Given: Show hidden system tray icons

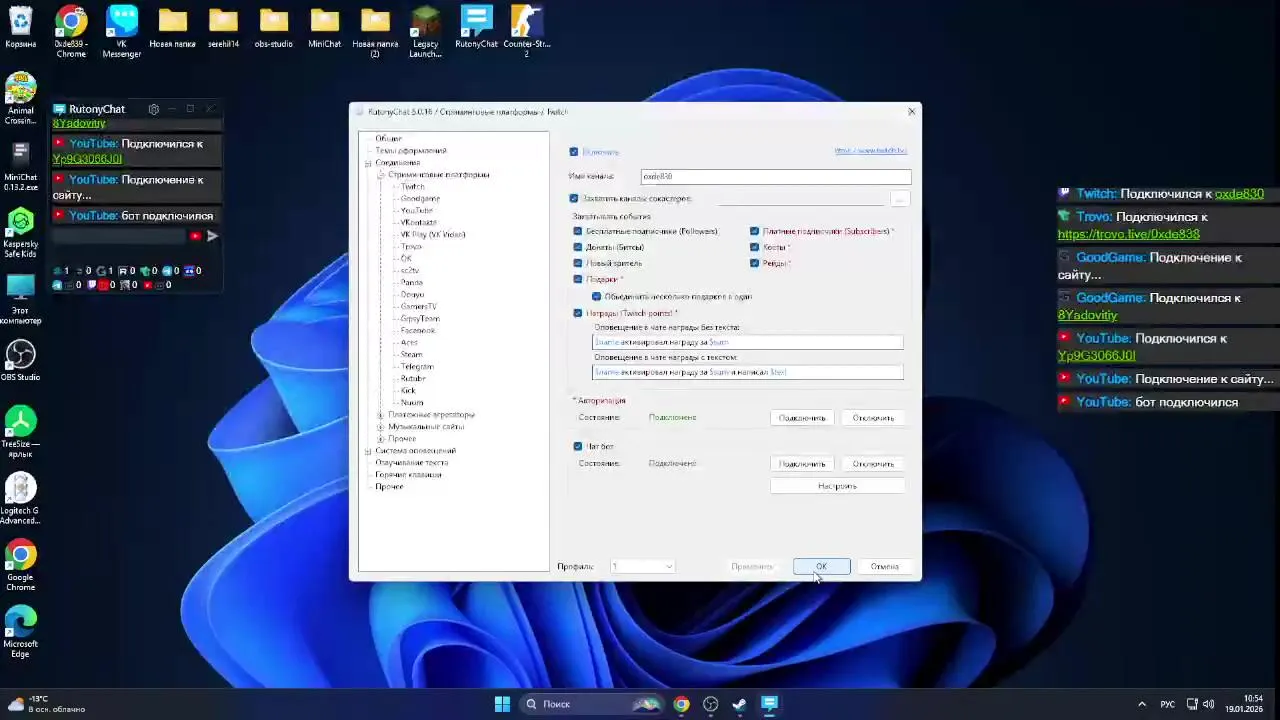Looking at the screenshot, I should click(x=1141, y=704).
